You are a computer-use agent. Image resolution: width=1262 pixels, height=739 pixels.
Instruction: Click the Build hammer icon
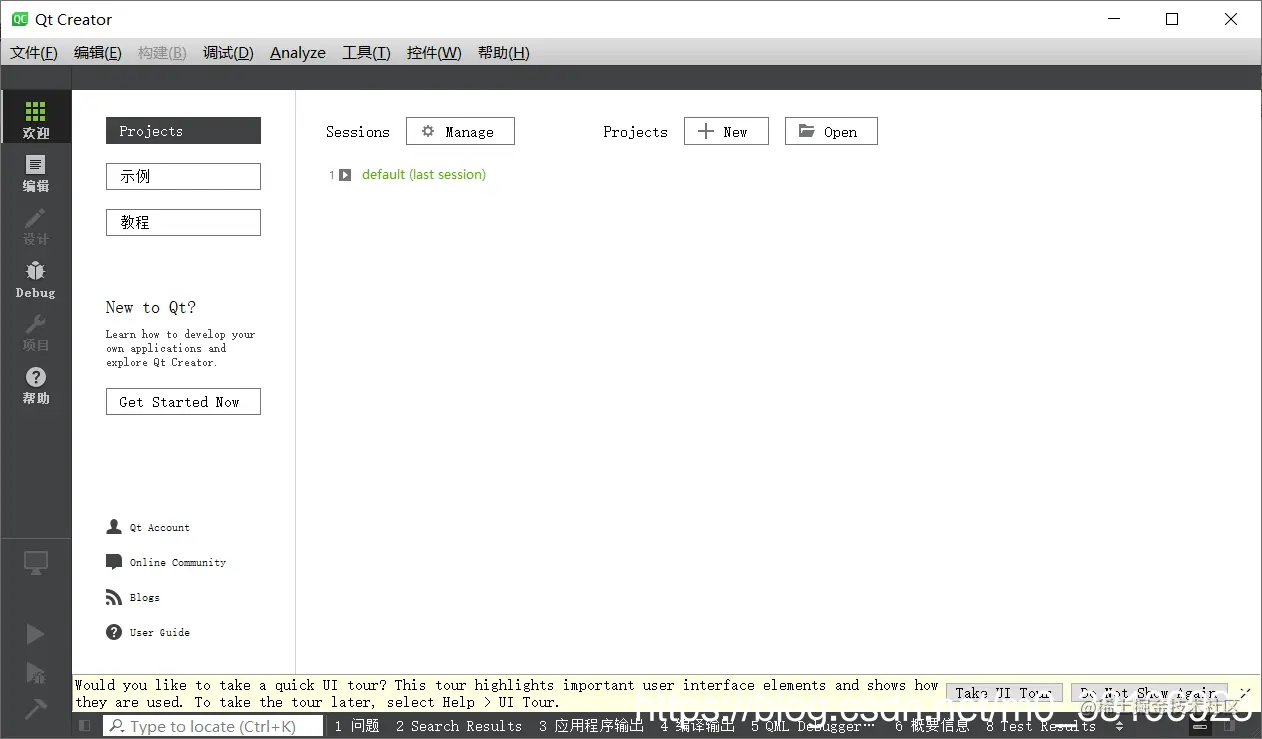36,708
